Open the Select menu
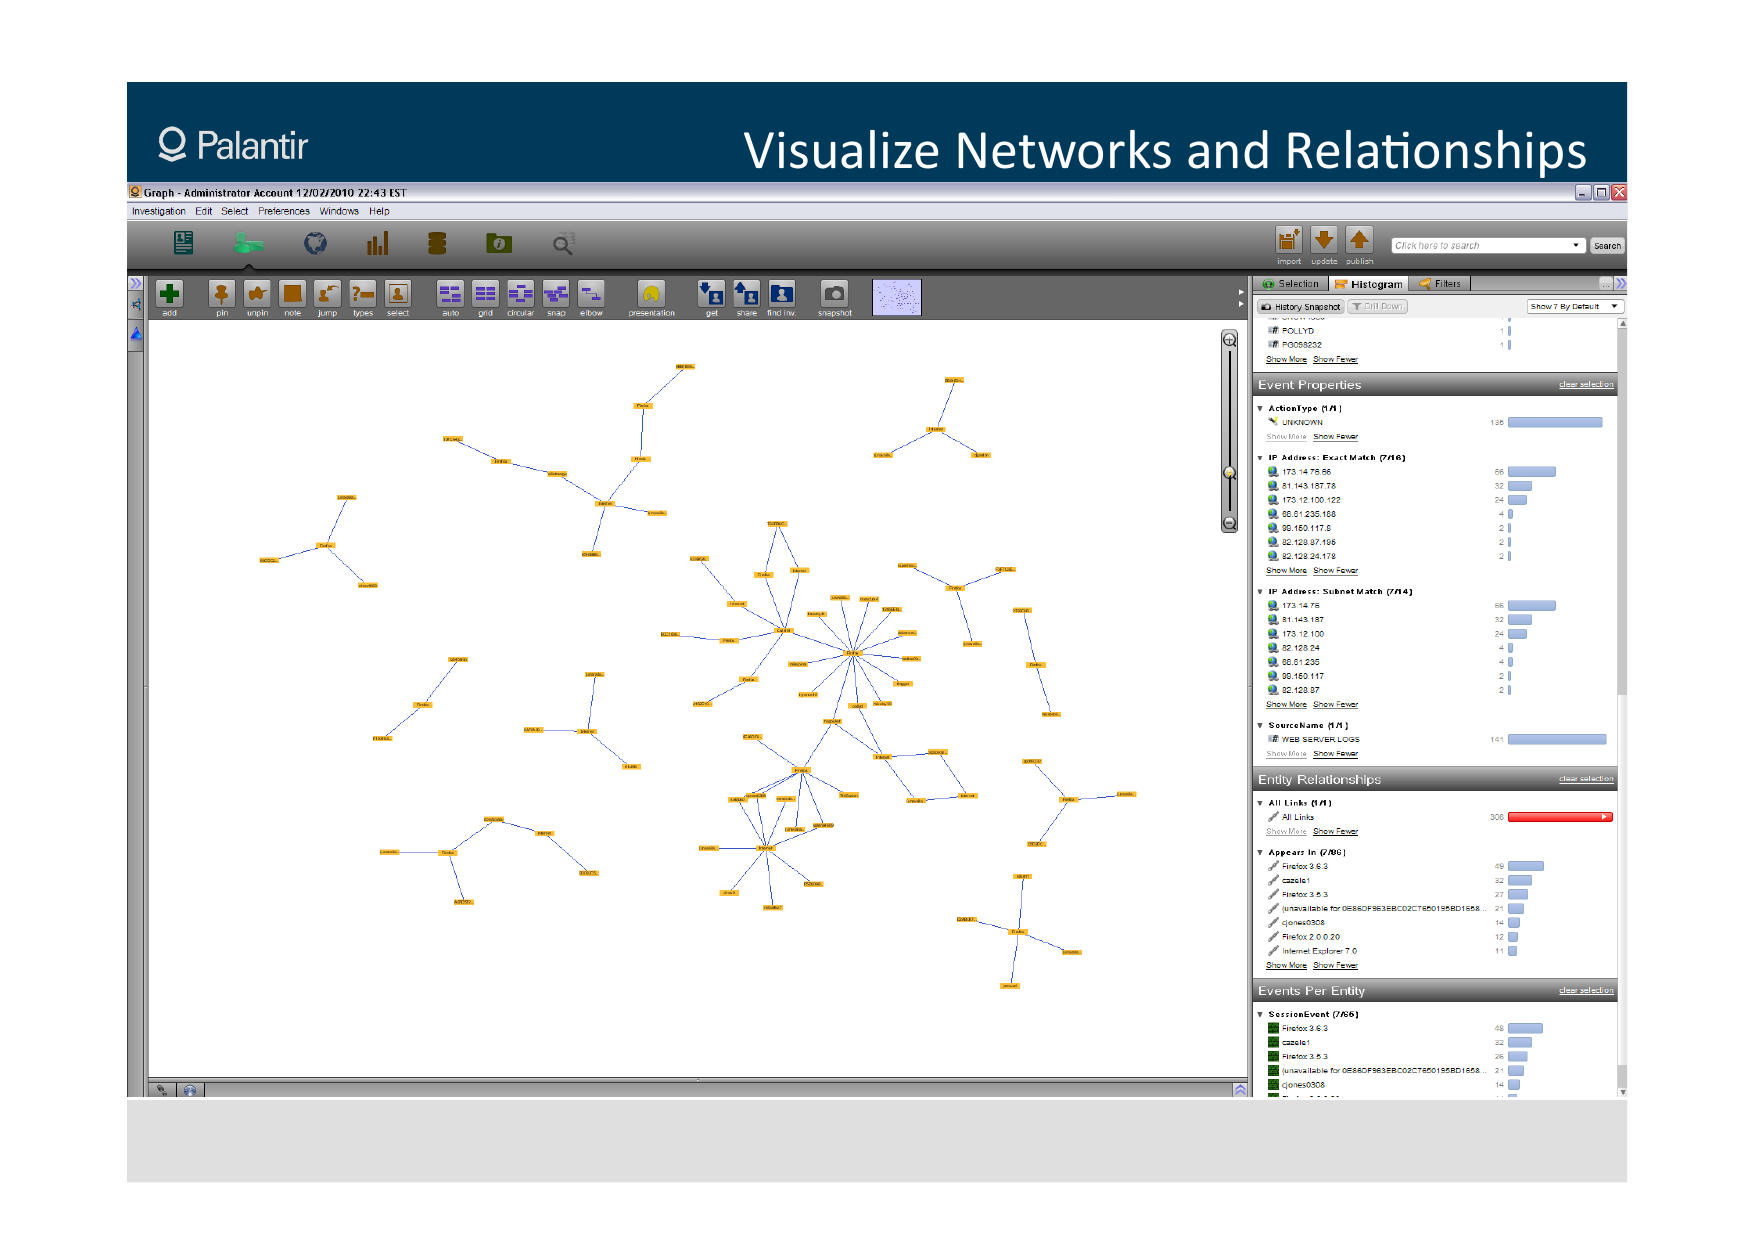Screen dimensions: 1755x1240 pos(235,211)
